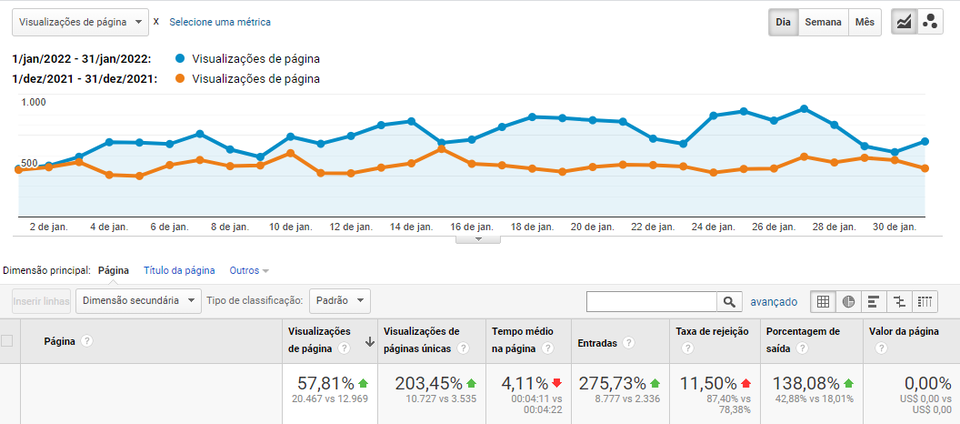Image resolution: width=960 pixels, height=424 pixels.
Task: Click the orange December 2021 legend dot
Action: tap(179, 79)
